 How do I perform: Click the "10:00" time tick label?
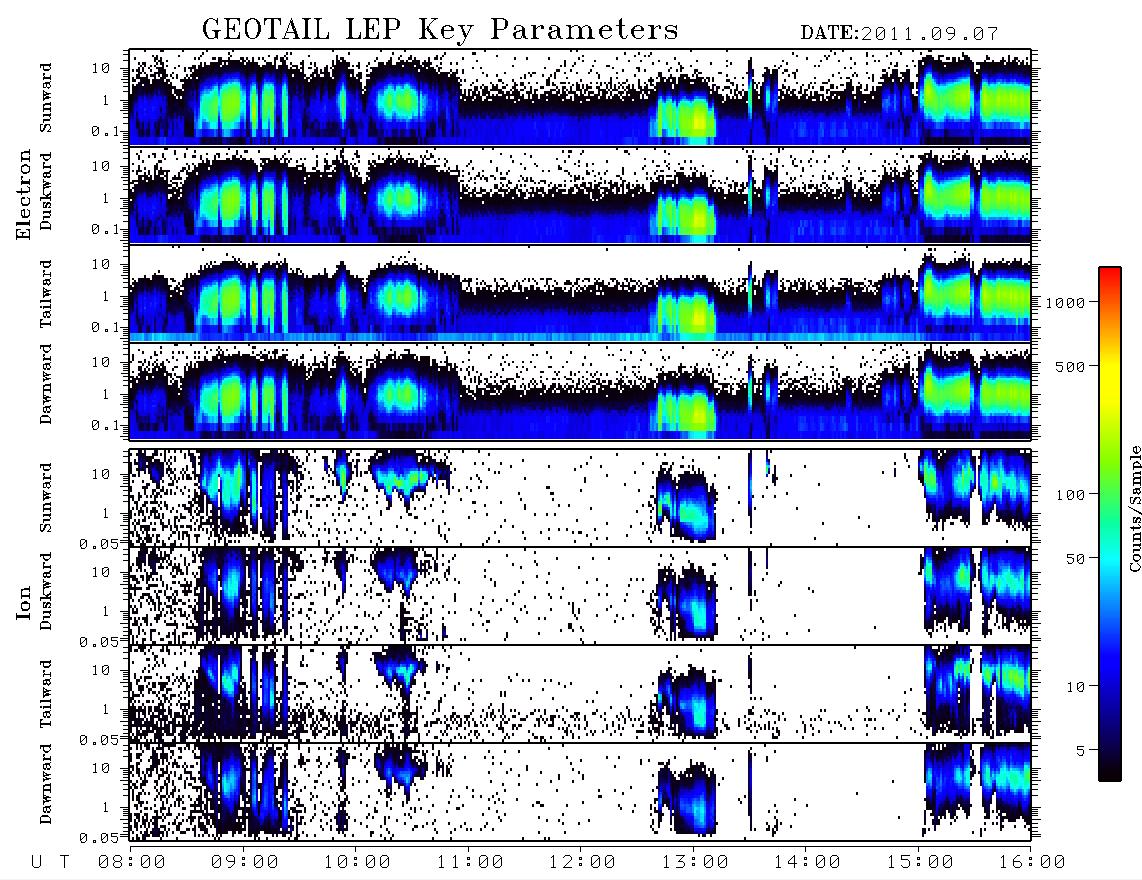click(x=358, y=862)
